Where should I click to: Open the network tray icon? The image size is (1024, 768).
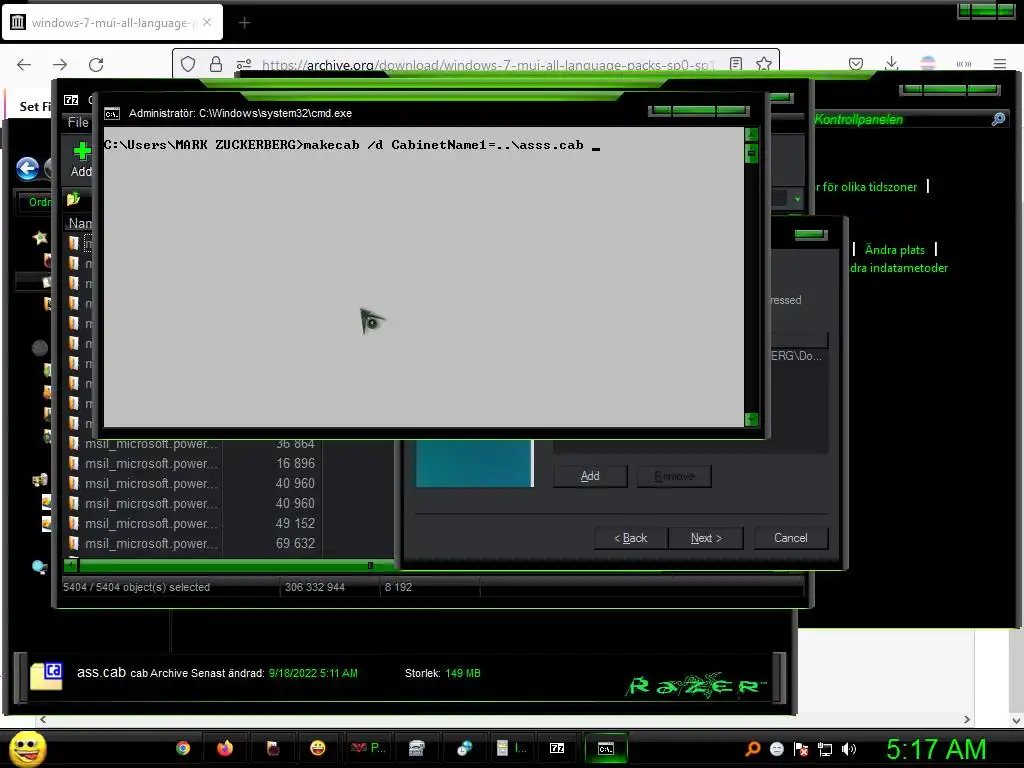(x=825, y=749)
